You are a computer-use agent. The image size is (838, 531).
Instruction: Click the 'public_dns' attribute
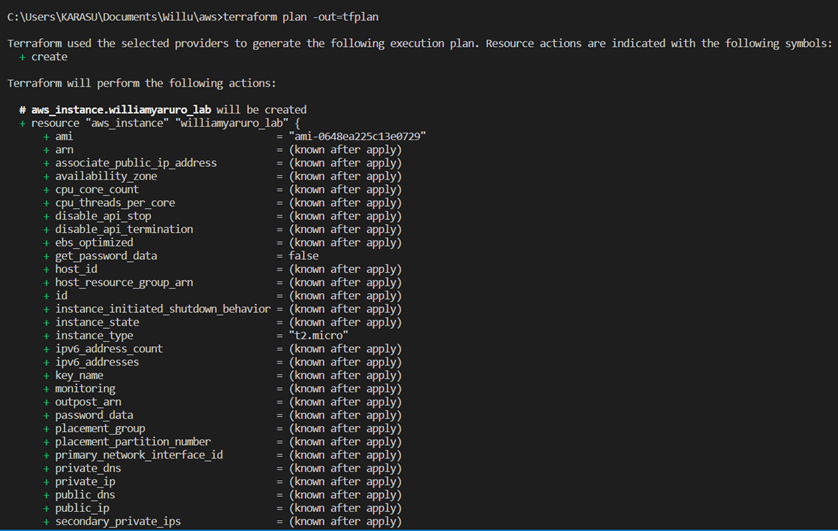(85, 495)
